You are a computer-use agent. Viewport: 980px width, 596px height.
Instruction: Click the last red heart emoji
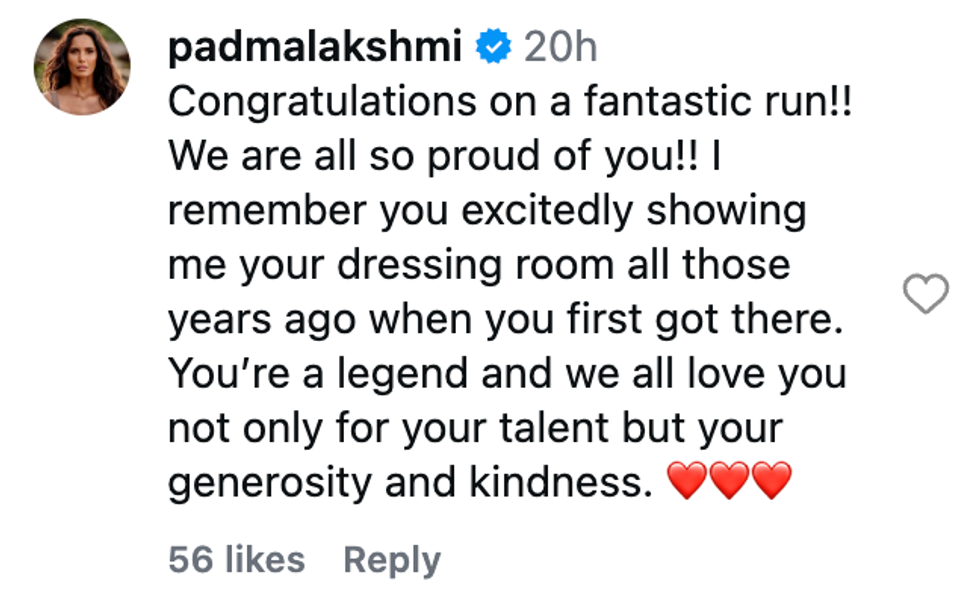click(x=771, y=483)
